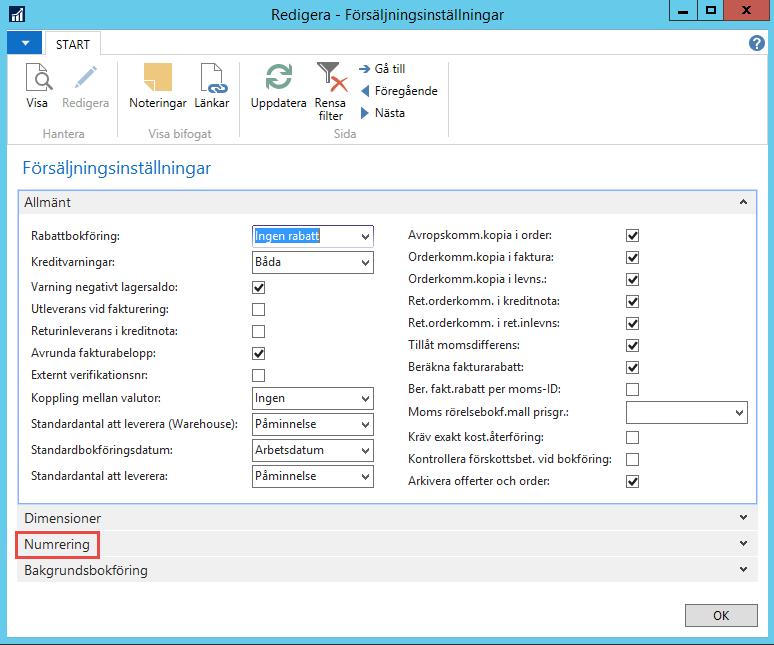This screenshot has width=774, height=645.
Task: Enable Ber. fakt.rabatt per moms-ID checkbox
Action: (632, 389)
